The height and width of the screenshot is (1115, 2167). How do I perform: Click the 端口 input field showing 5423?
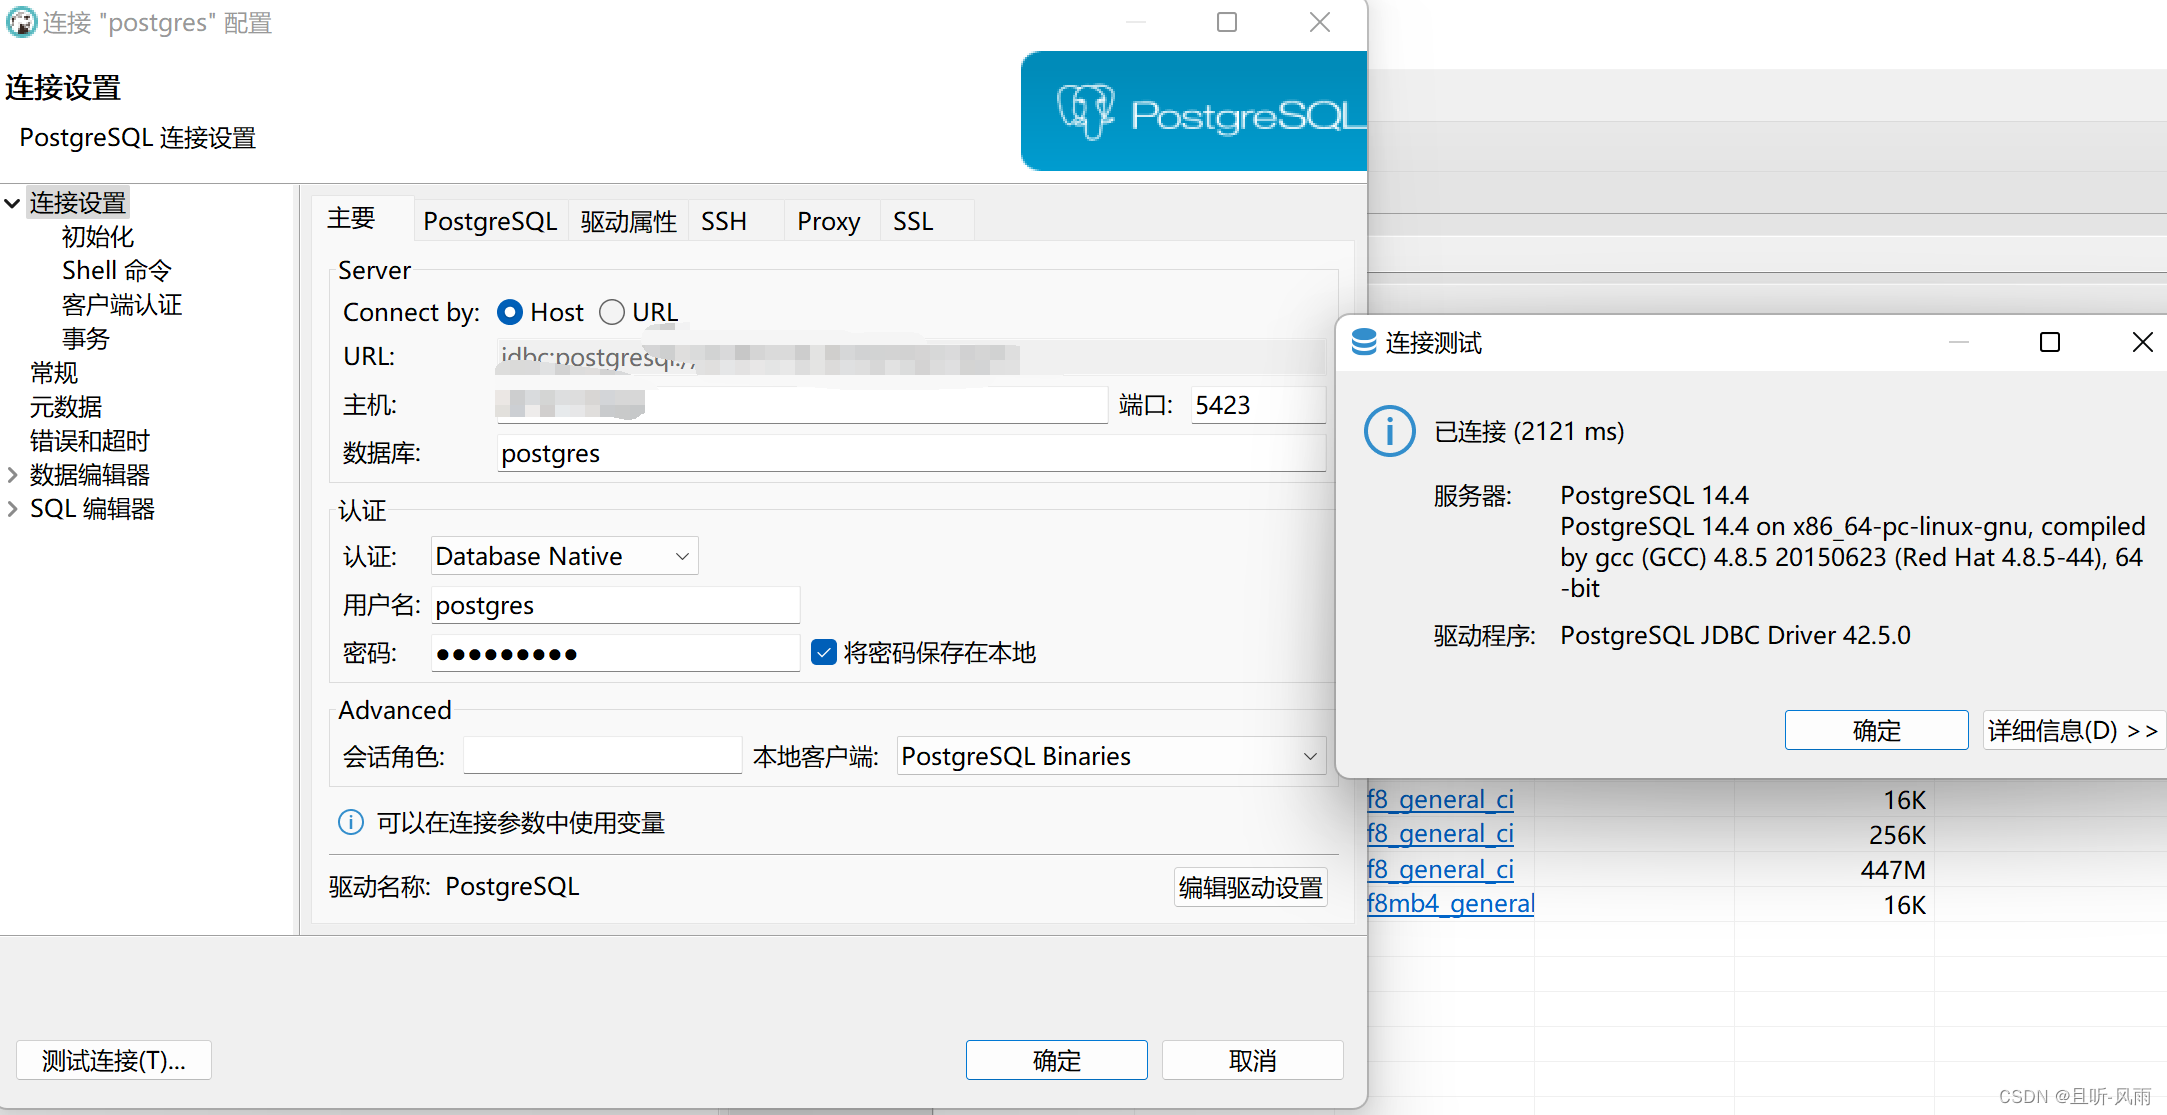coord(1257,405)
